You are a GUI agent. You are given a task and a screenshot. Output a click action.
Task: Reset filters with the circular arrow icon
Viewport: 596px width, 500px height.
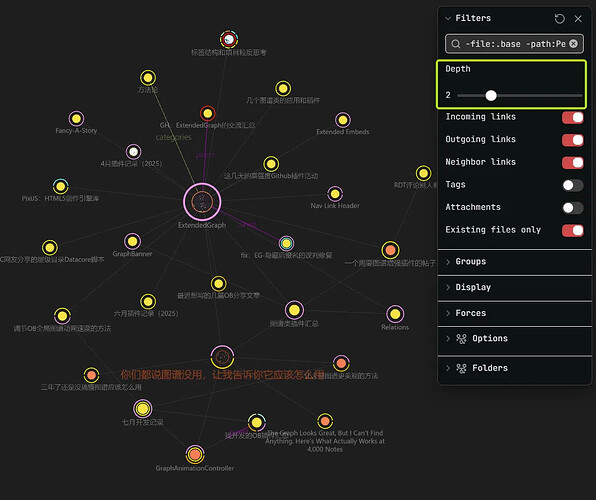[559, 19]
